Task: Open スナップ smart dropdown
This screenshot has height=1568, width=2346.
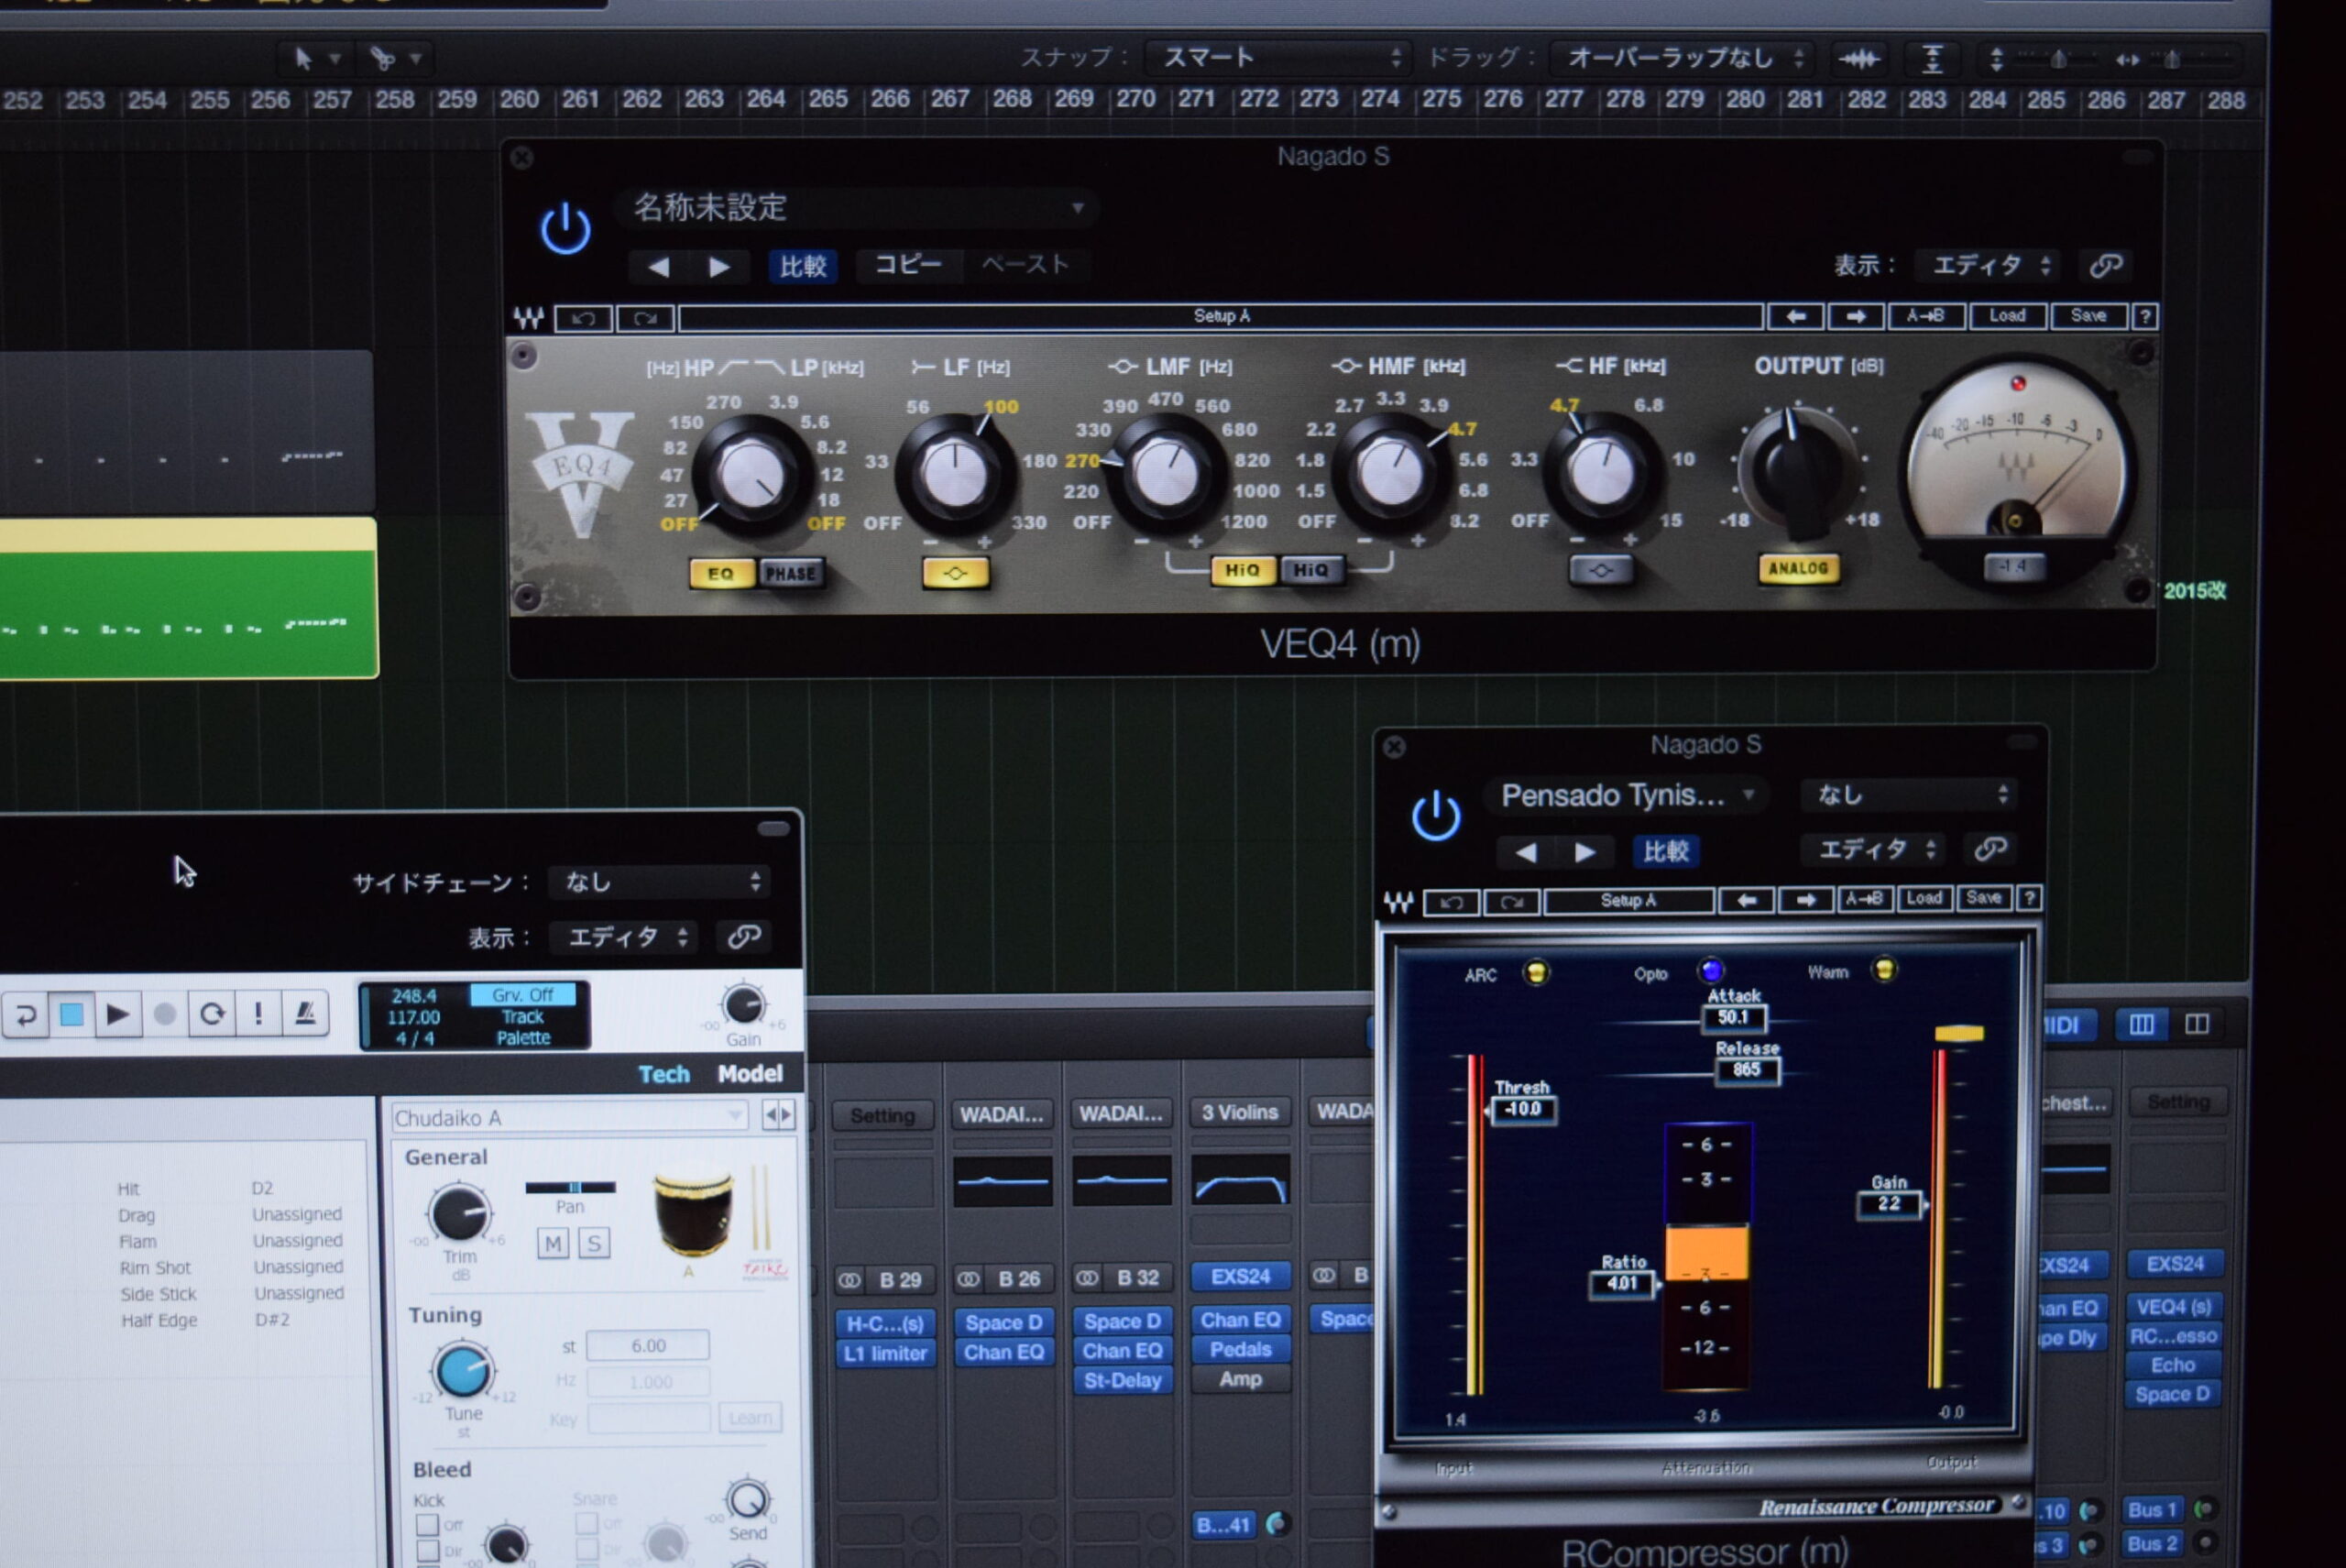Action: pos(1277,58)
